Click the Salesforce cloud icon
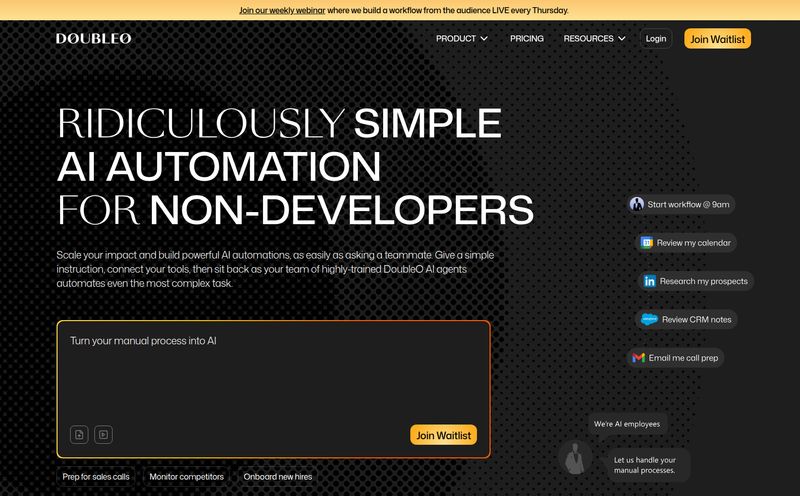800x496 pixels. click(x=649, y=319)
